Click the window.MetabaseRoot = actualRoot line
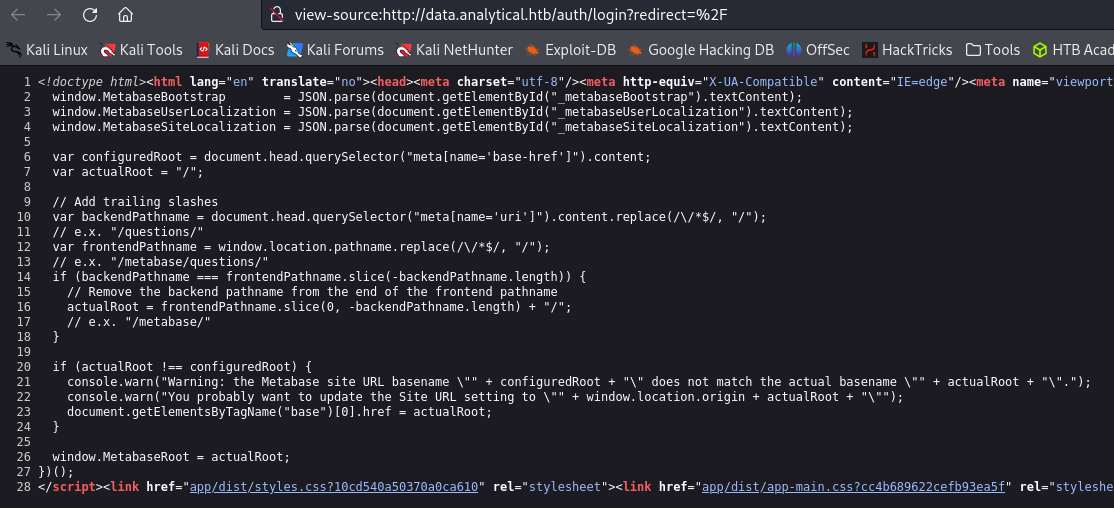The image size is (1114, 508). click(171, 457)
